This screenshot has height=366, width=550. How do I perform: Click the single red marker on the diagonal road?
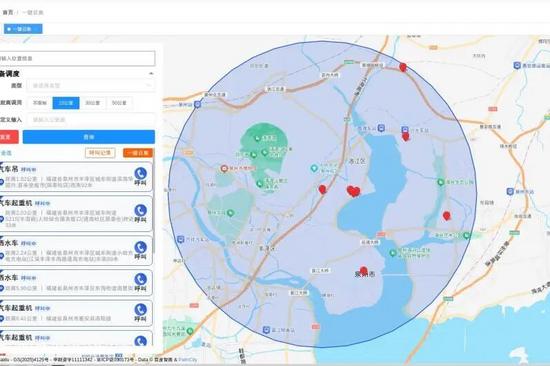click(x=322, y=189)
